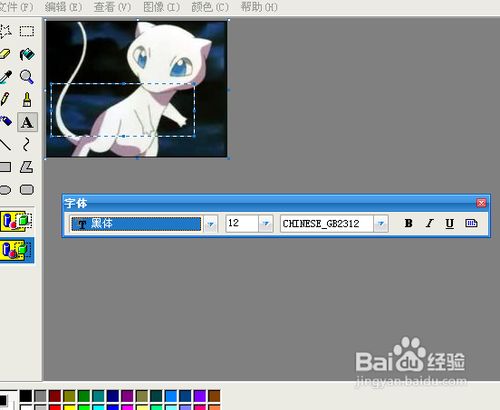Toggle Italic in the font toolbar
This screenshot has width=500, height=410.
coord(429,223)
